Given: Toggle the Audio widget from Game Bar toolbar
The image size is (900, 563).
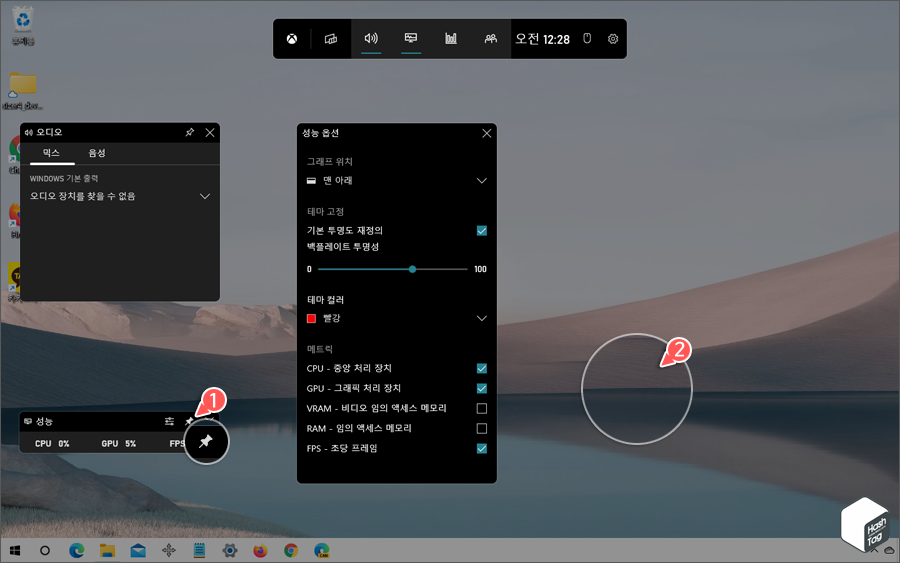Looking at the screenshot, I should click(x=371, y=38).
